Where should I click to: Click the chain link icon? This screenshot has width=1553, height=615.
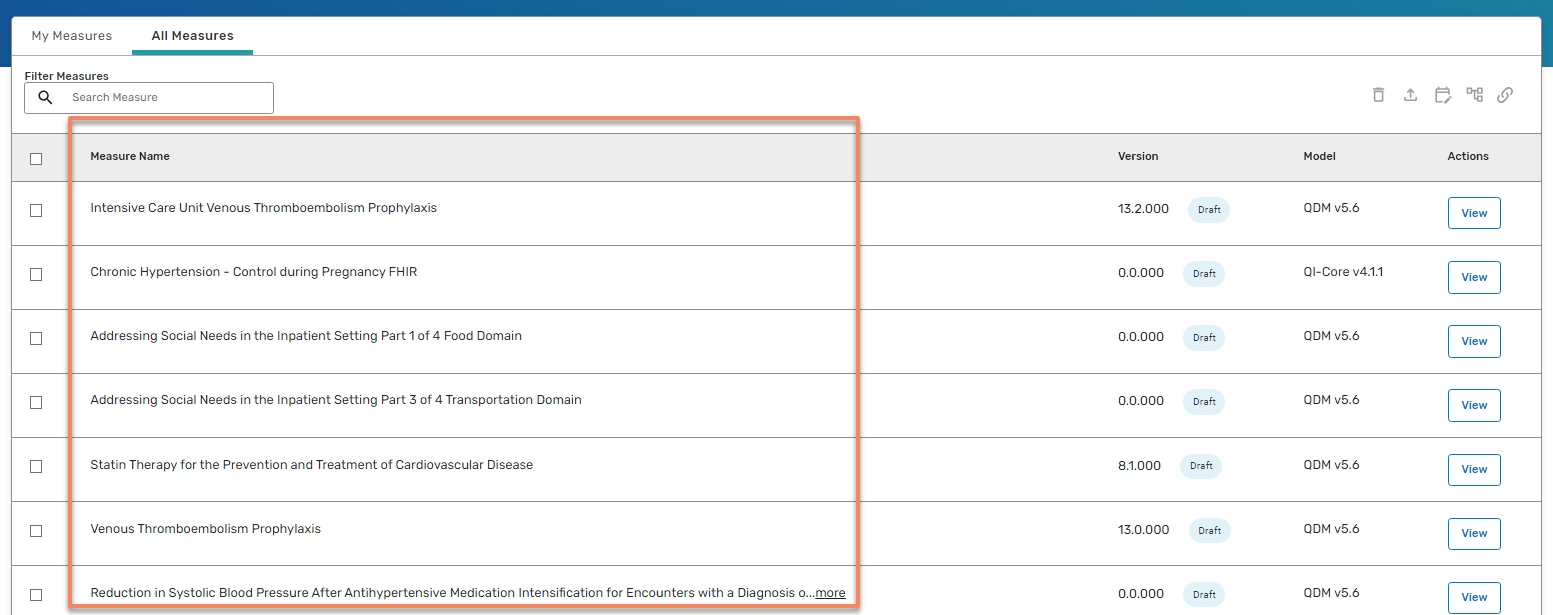coord(1505,95)
